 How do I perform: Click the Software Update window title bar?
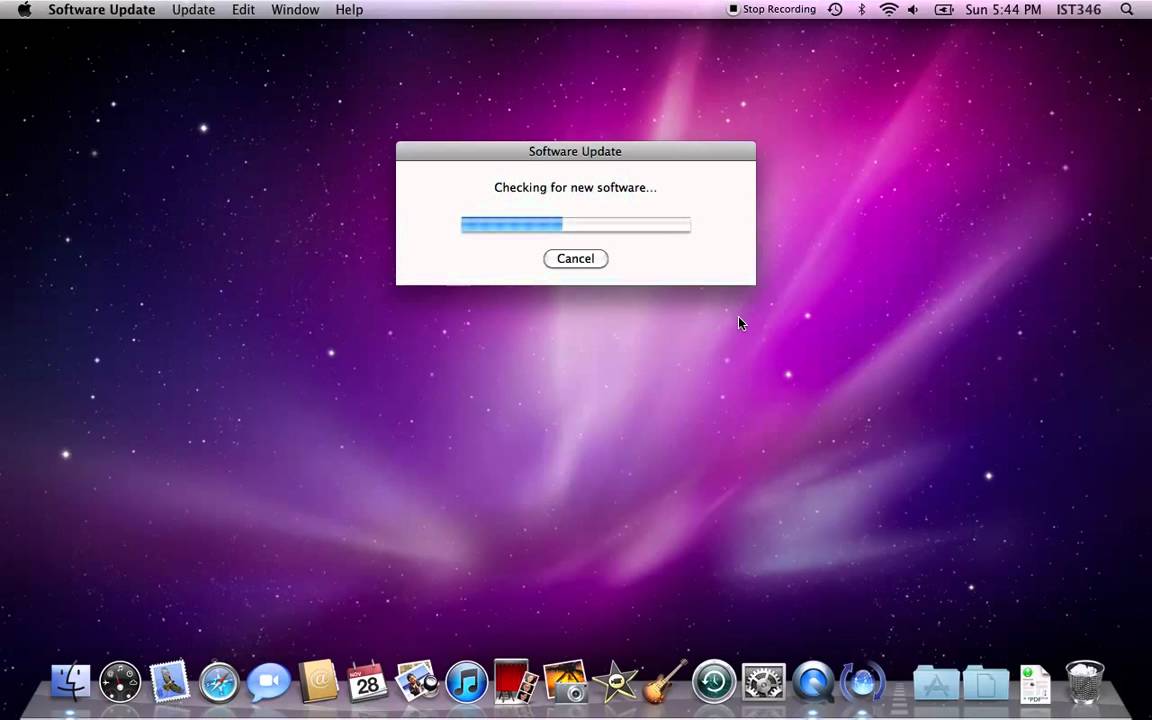coord(575,151)
